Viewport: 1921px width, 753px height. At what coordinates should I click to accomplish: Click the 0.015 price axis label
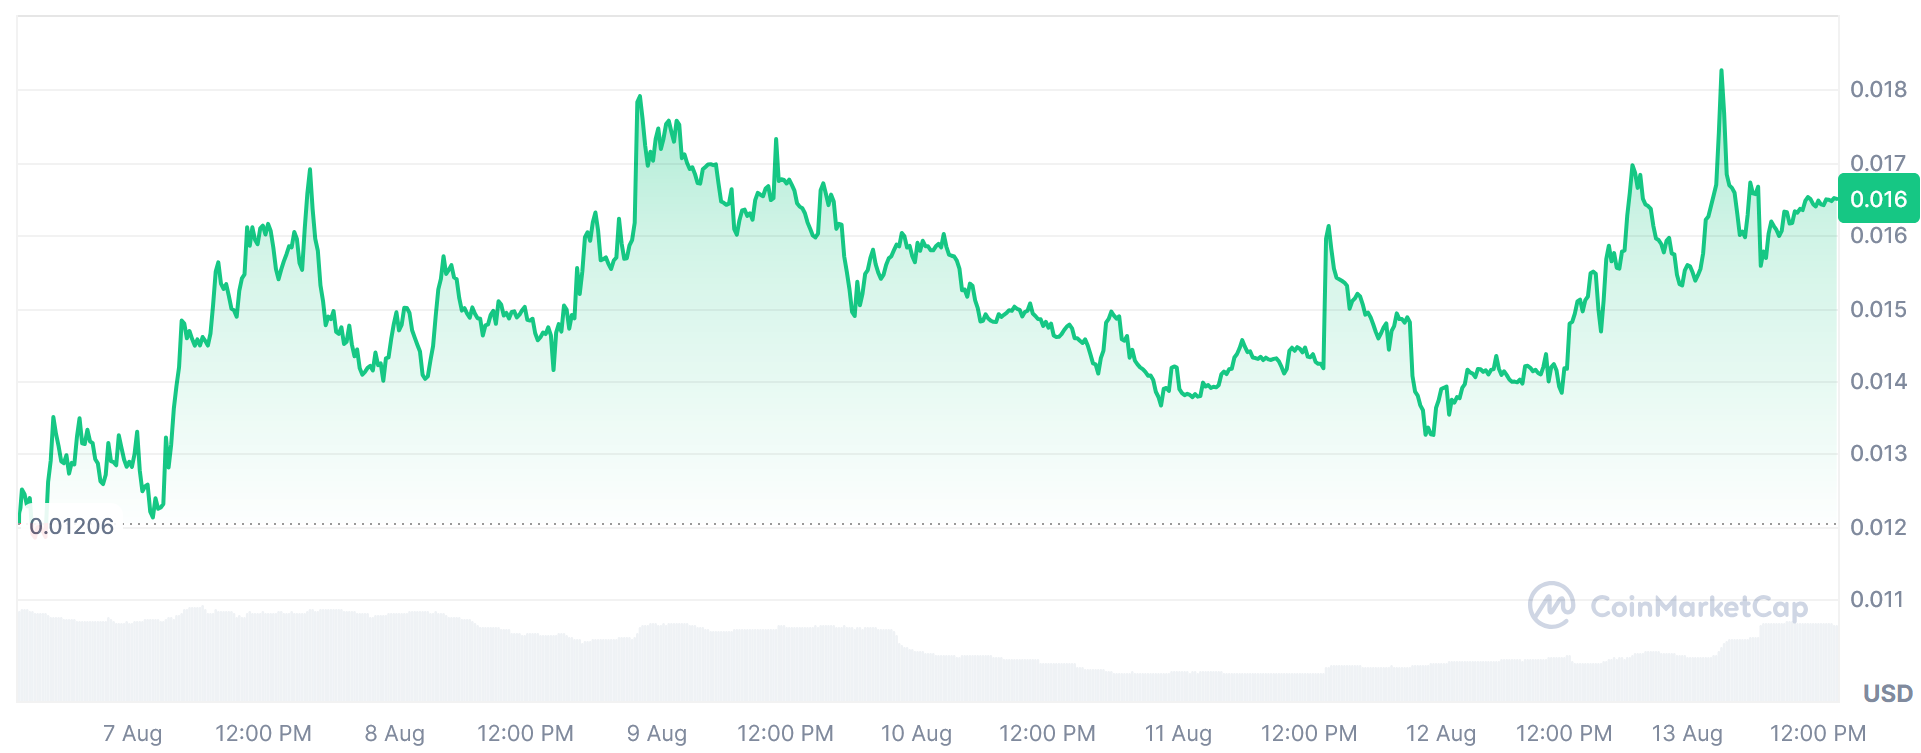click(x=1878, y=309)
